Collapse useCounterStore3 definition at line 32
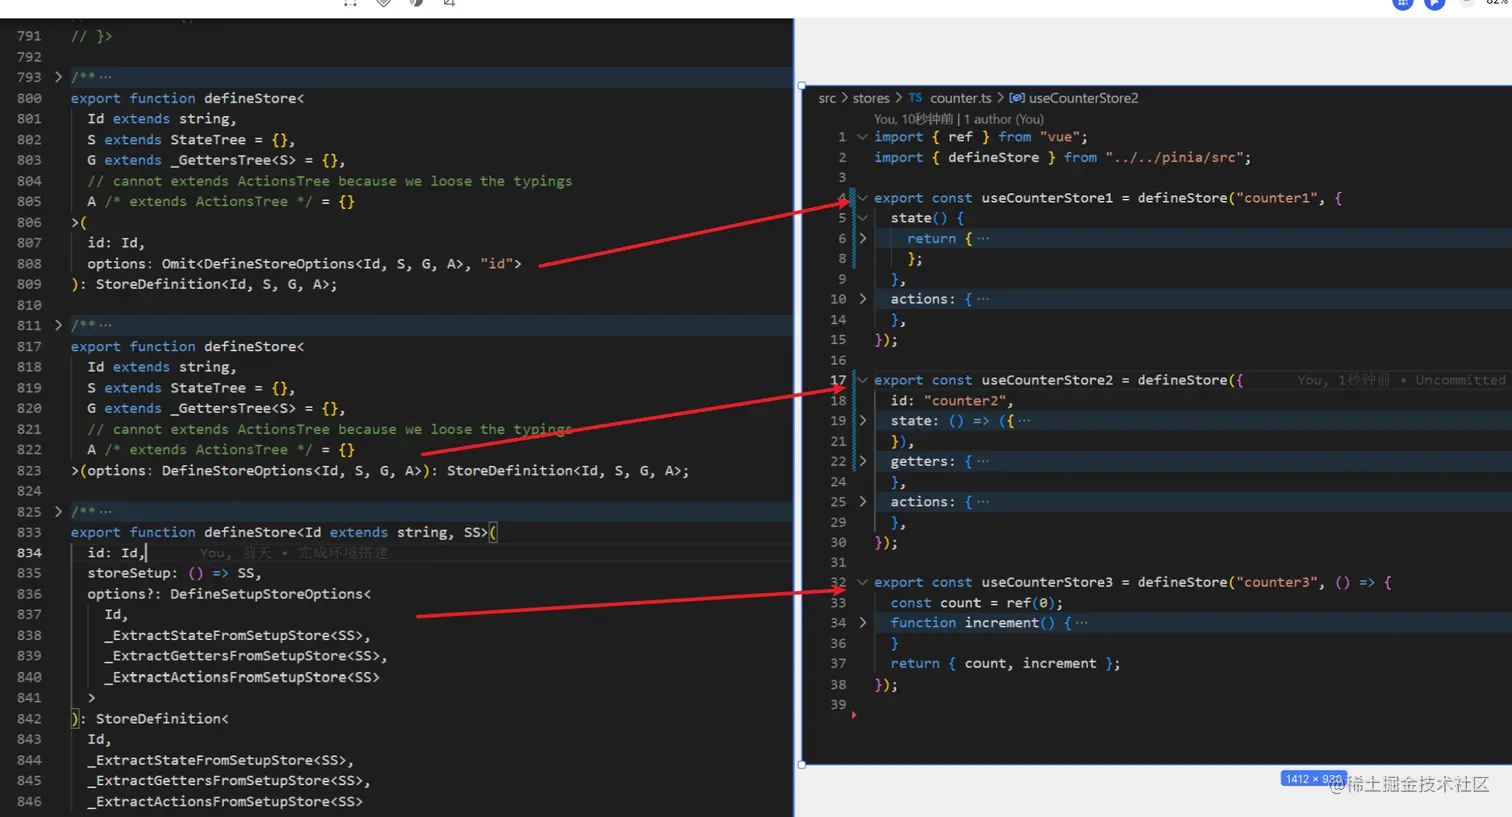 [x=862, y=582]
